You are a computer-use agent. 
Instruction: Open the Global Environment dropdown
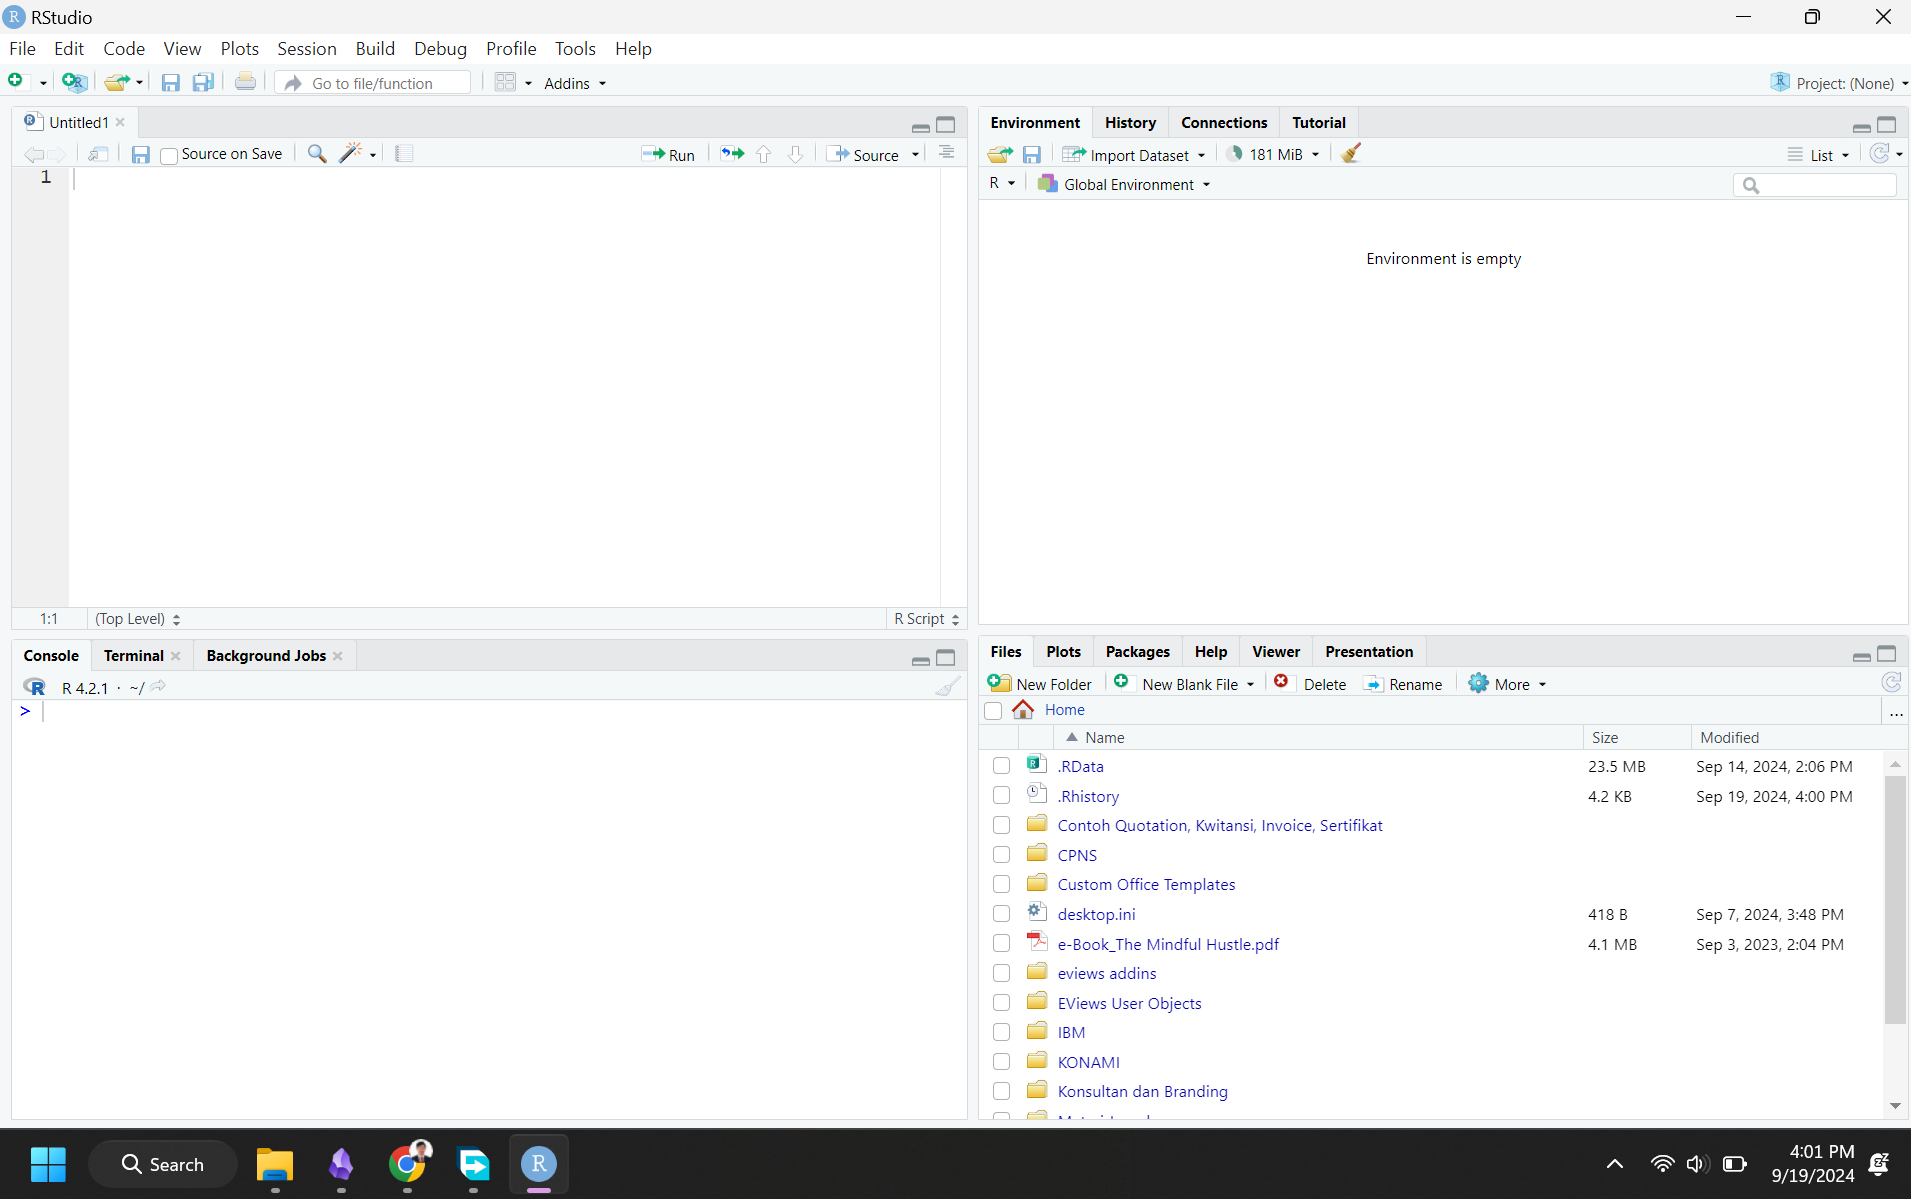[1124, 184]
